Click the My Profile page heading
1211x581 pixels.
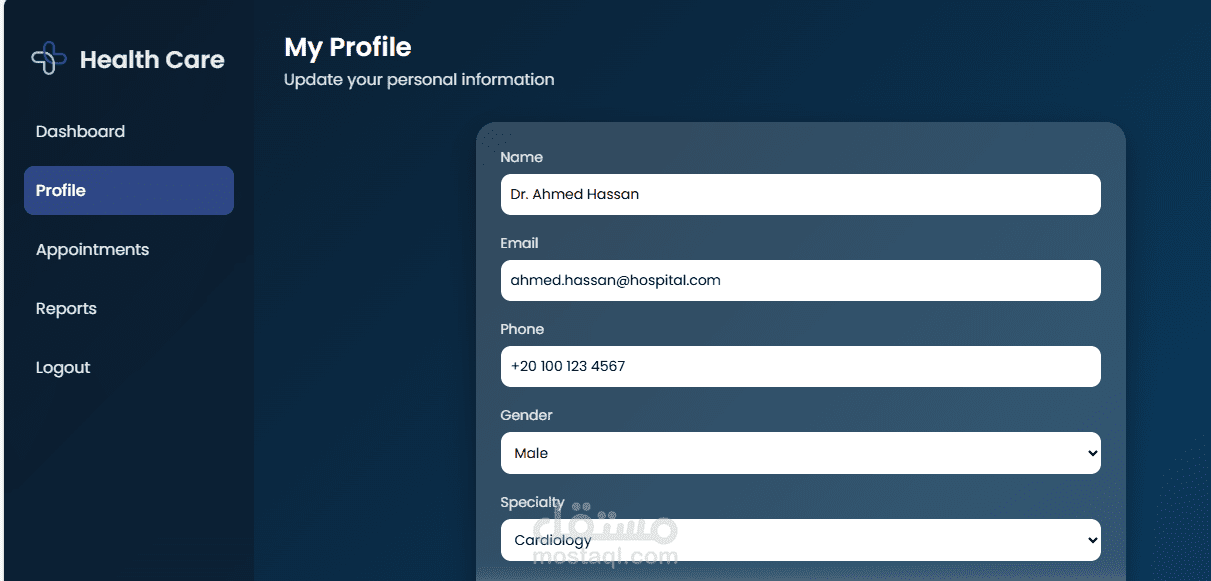(x=348, y=47)
